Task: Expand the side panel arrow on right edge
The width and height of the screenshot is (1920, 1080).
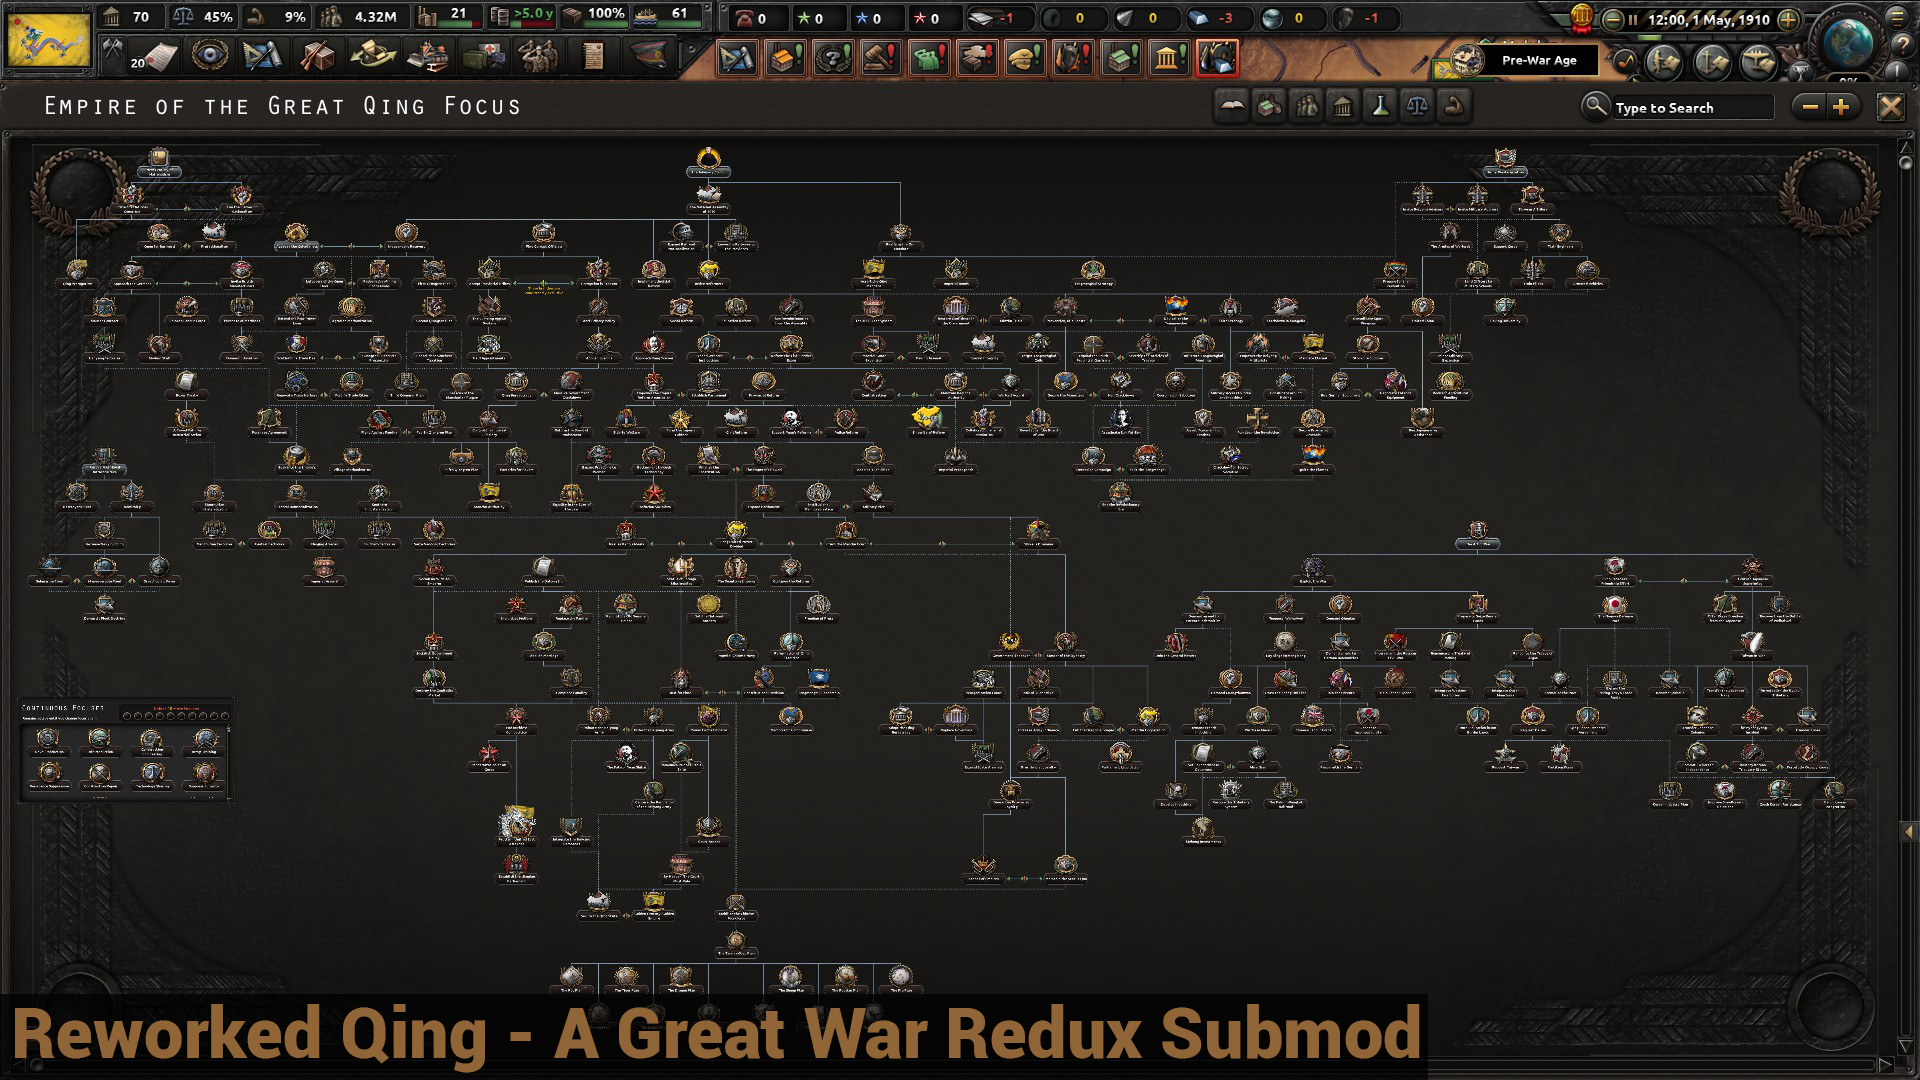Action: pyautogui.click(x=1909, y=832)
